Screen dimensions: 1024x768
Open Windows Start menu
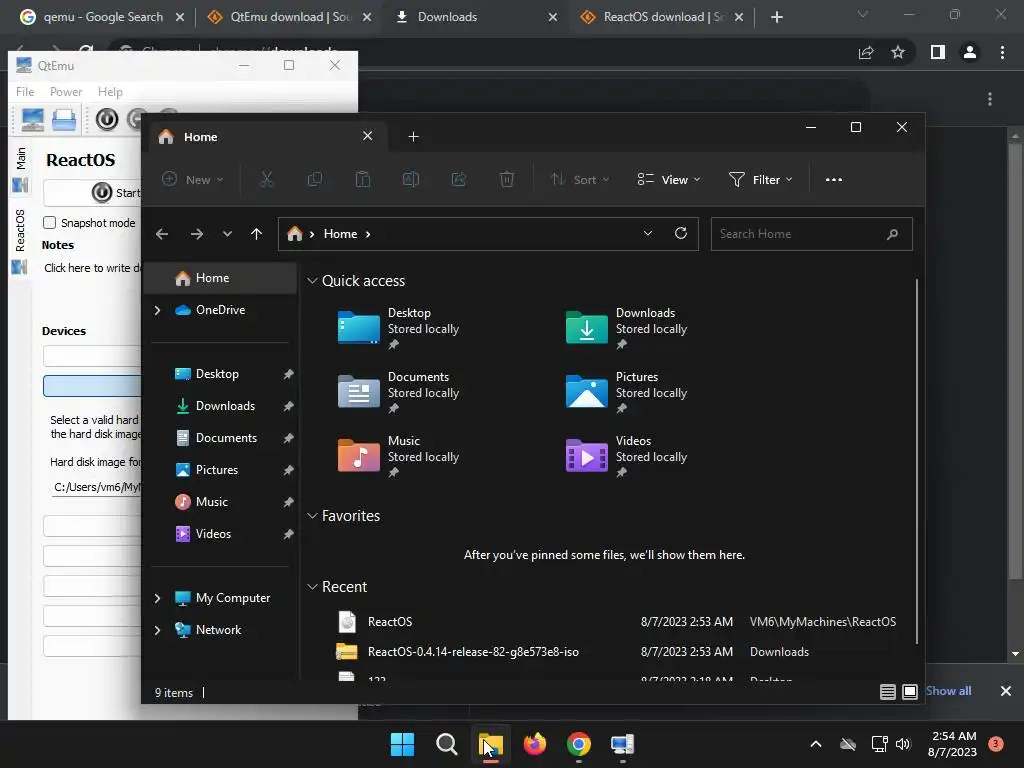tap(402, 744)
